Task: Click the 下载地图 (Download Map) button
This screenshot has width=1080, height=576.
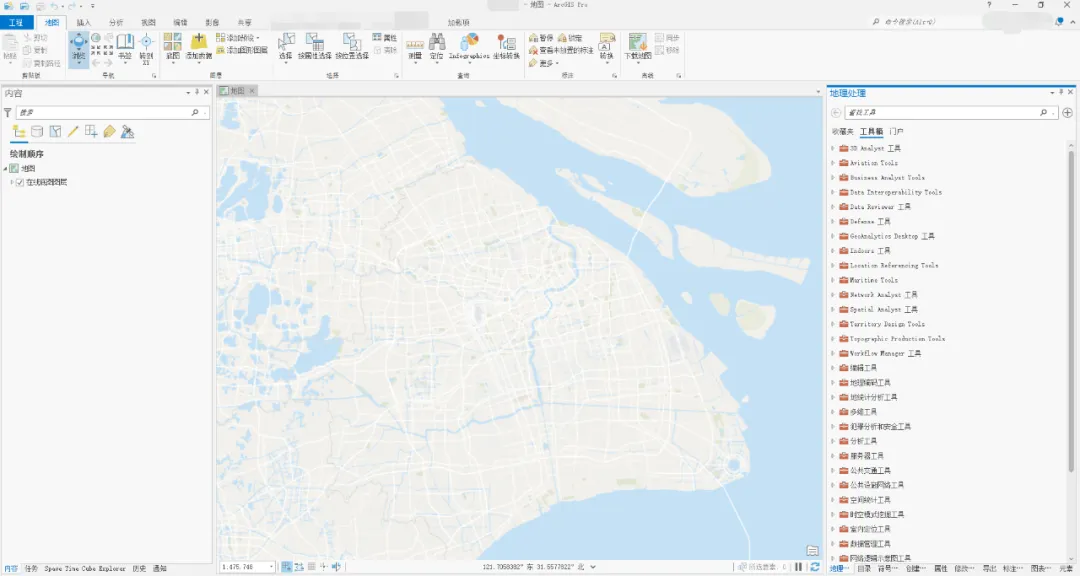Action: tap(638, 47)
